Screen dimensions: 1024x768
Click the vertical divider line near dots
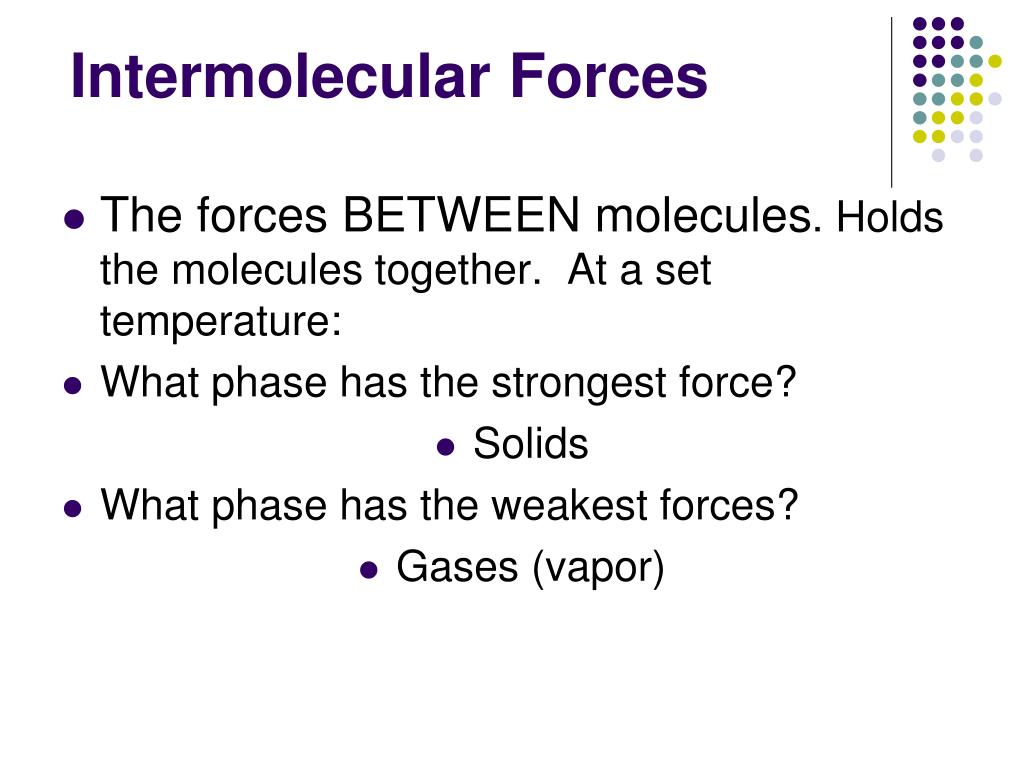coord(891,103)
